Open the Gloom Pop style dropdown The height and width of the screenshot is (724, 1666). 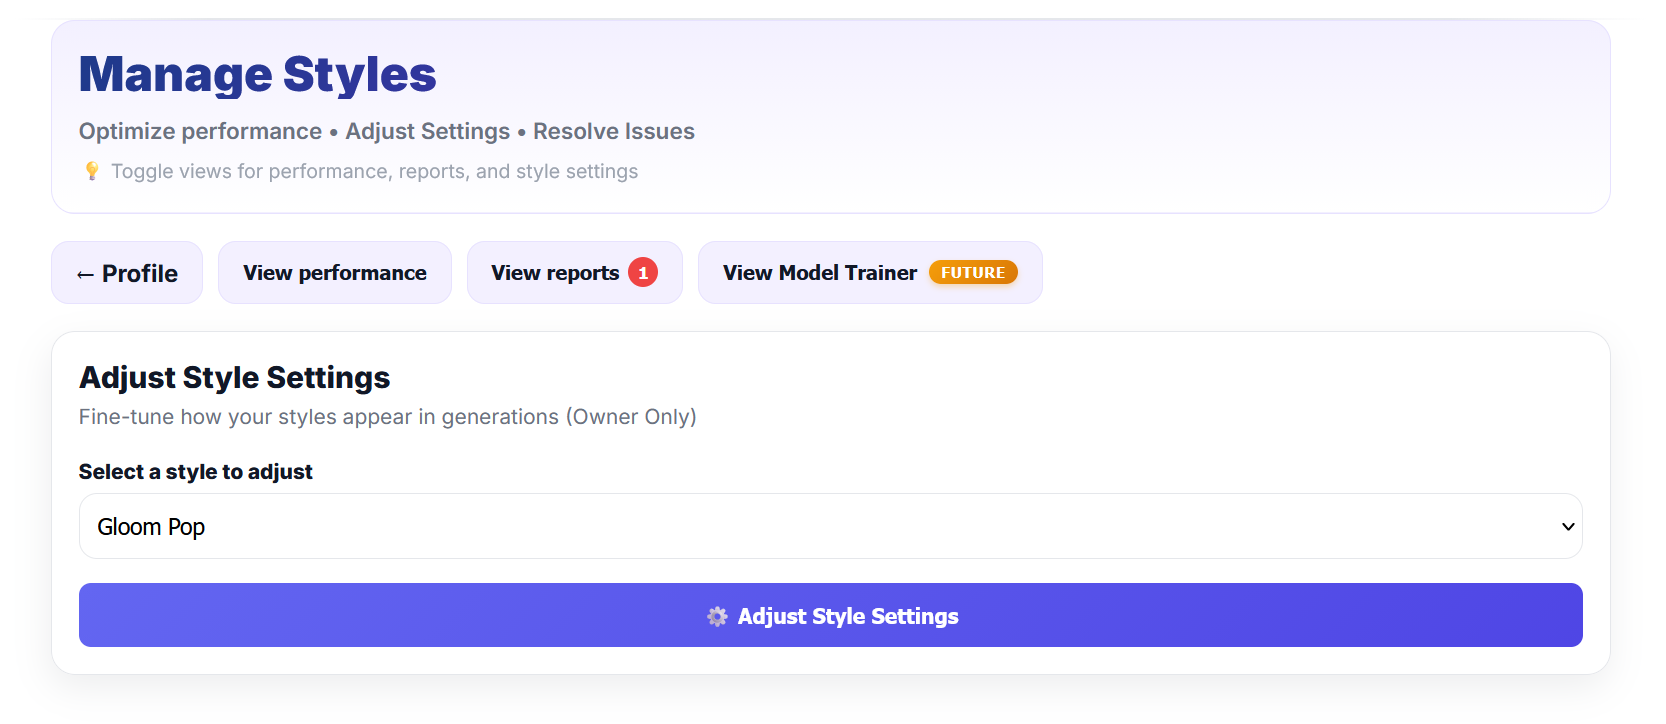[x=831, y=526]
